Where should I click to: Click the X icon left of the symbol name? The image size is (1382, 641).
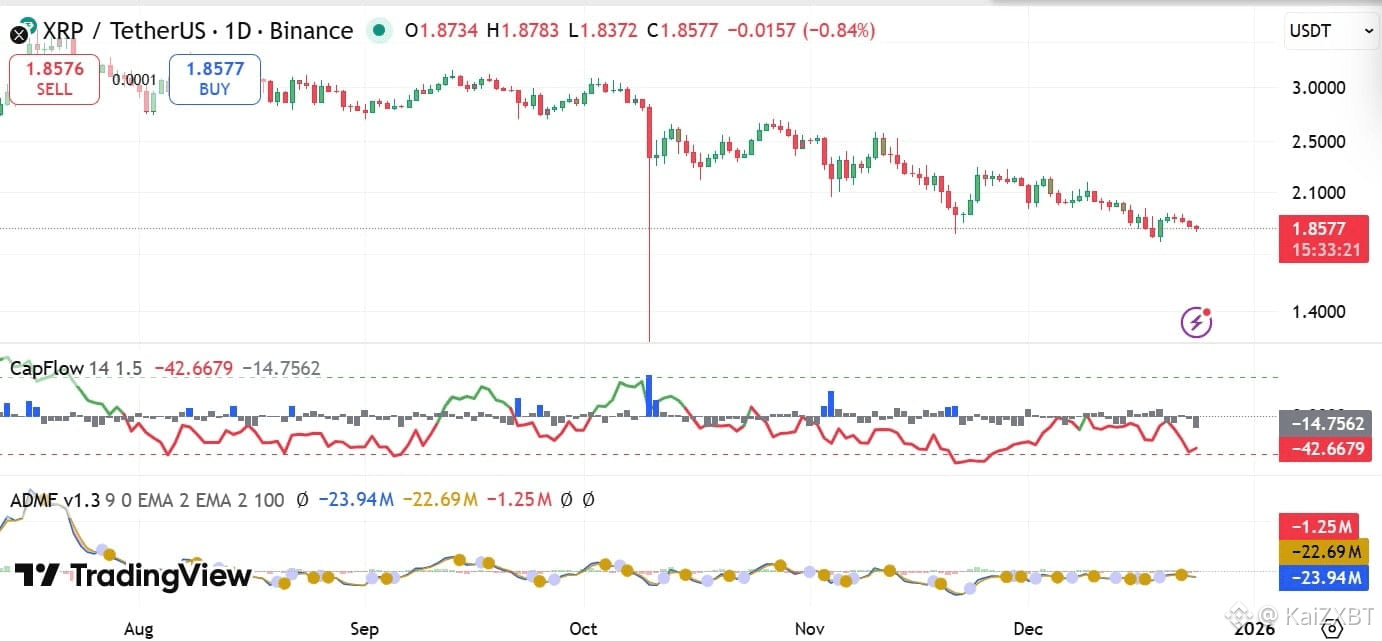[x=18, y=34]
